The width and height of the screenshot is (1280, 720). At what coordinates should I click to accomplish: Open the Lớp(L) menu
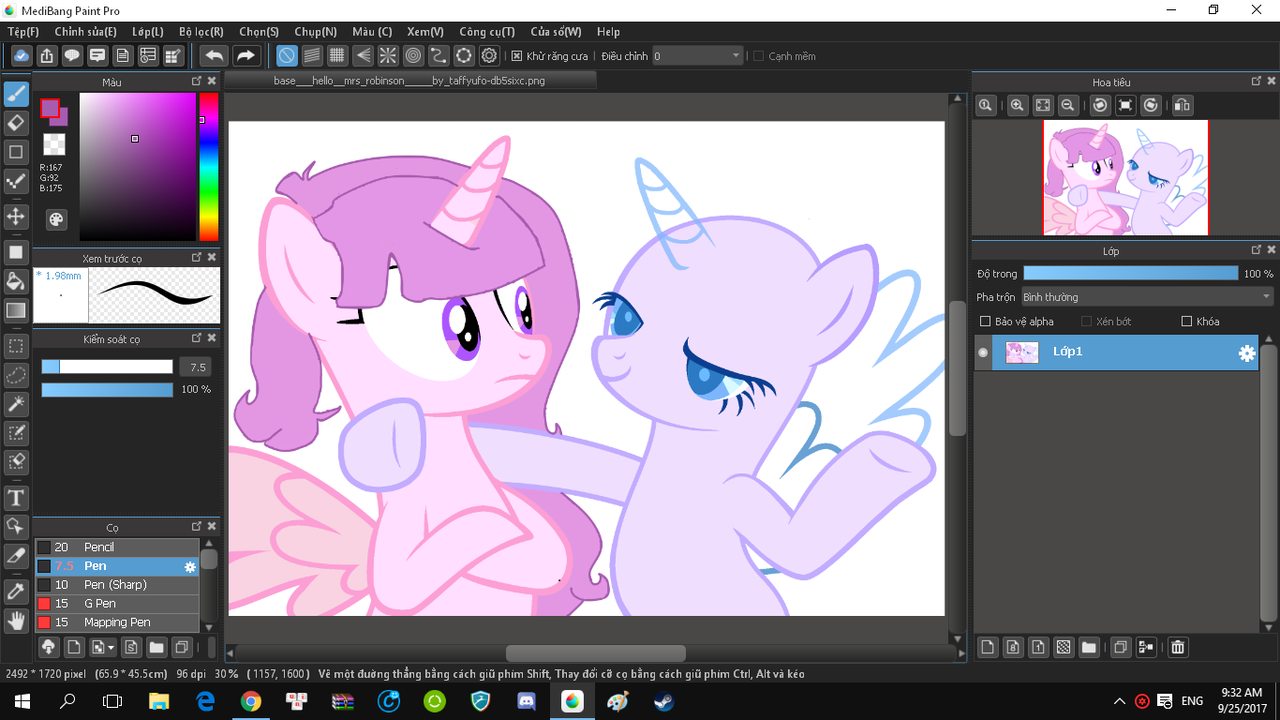(148, 32)
